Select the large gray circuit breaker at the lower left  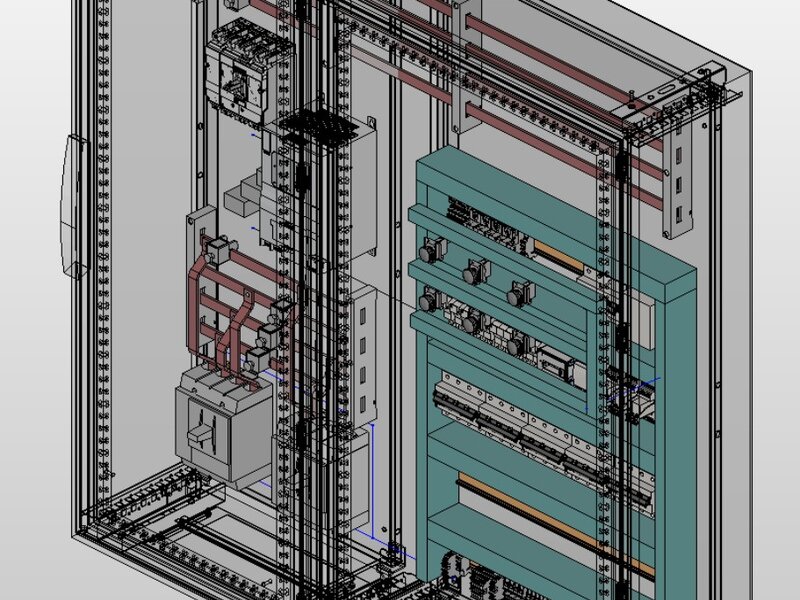point(224,427)
